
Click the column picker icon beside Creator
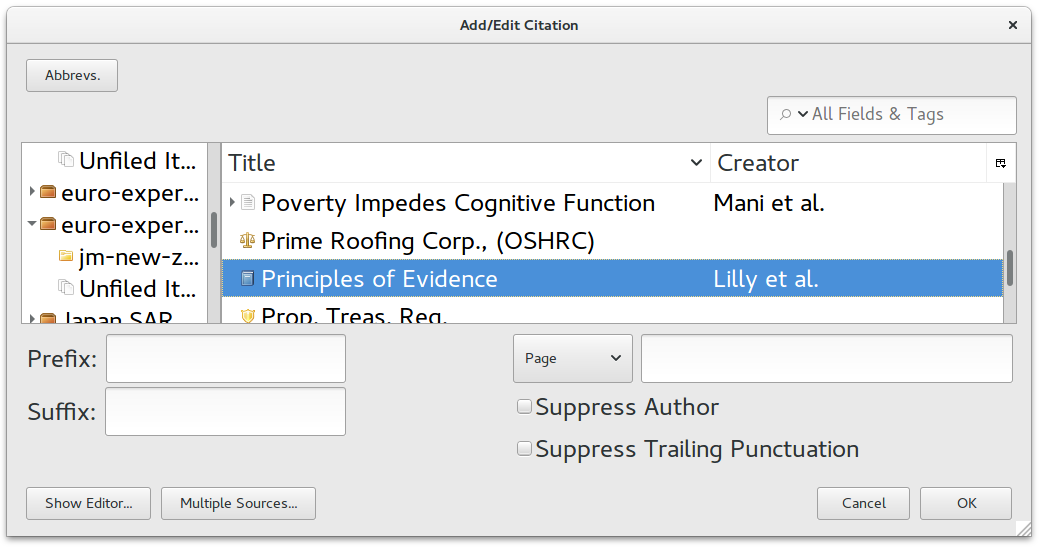(1001, 163)
